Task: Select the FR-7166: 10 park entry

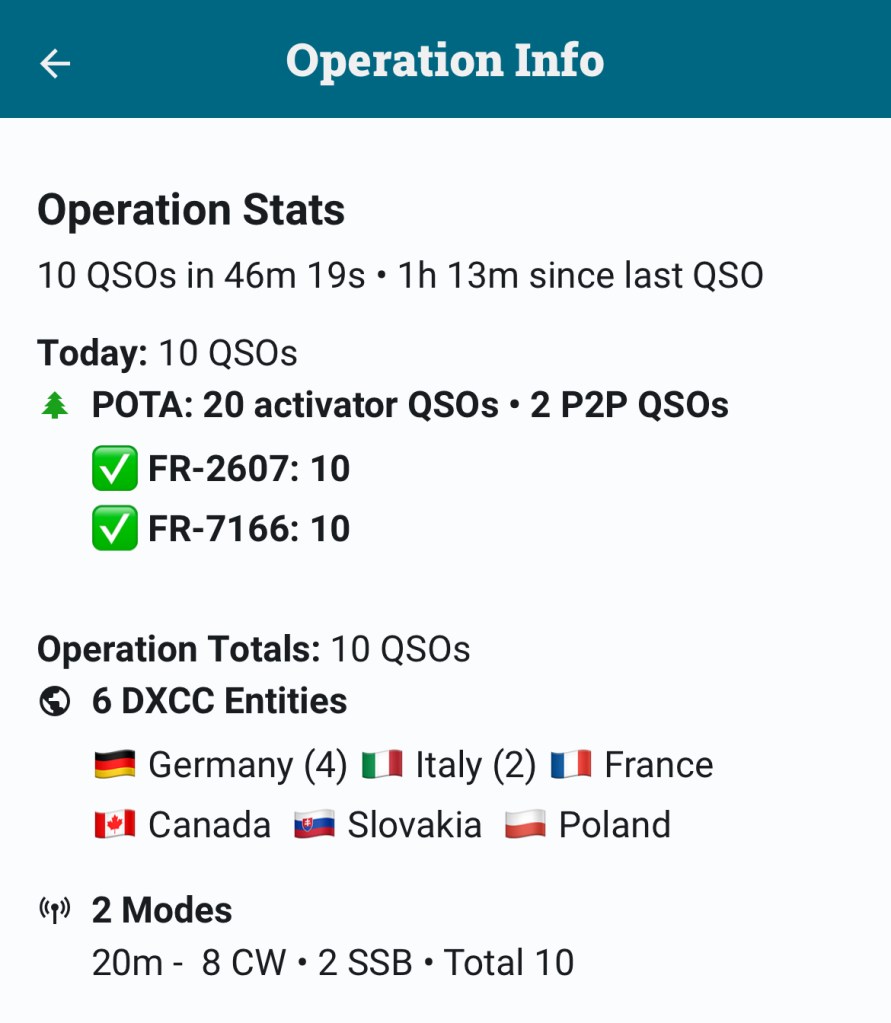Action: pyautogui.click(x=249, y=529)
